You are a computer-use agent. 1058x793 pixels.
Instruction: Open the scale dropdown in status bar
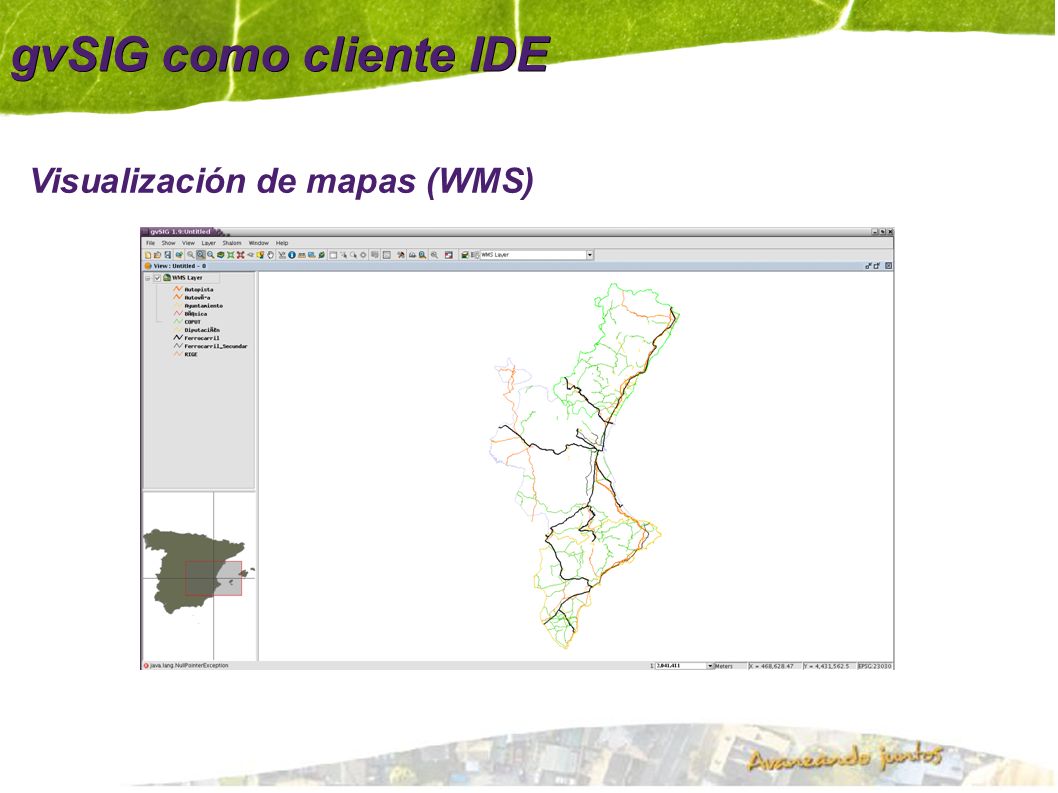tap(710, 665)
